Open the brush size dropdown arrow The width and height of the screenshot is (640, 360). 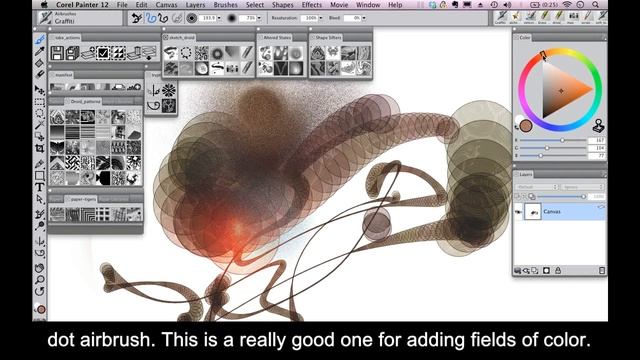219,18
